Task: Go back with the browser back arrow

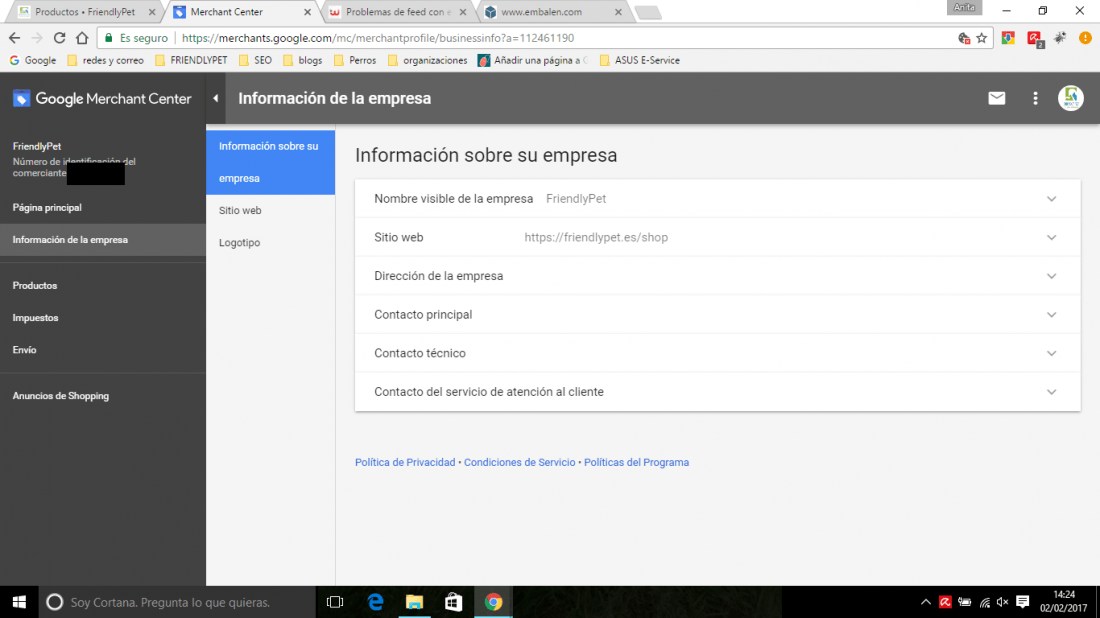Action: pos(15,38)
